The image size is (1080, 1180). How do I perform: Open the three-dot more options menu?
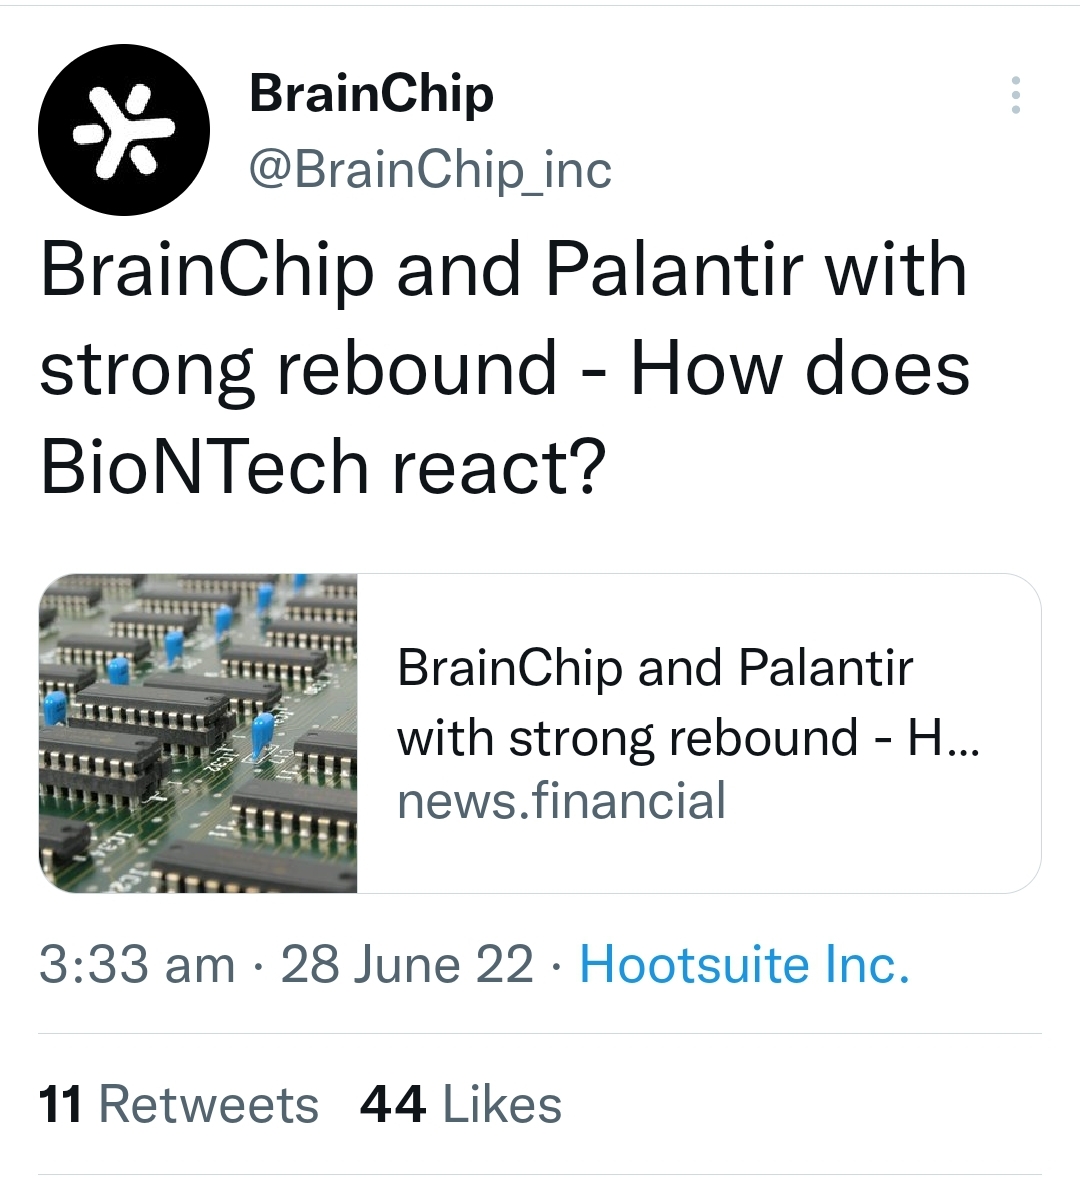point(1015,95)
